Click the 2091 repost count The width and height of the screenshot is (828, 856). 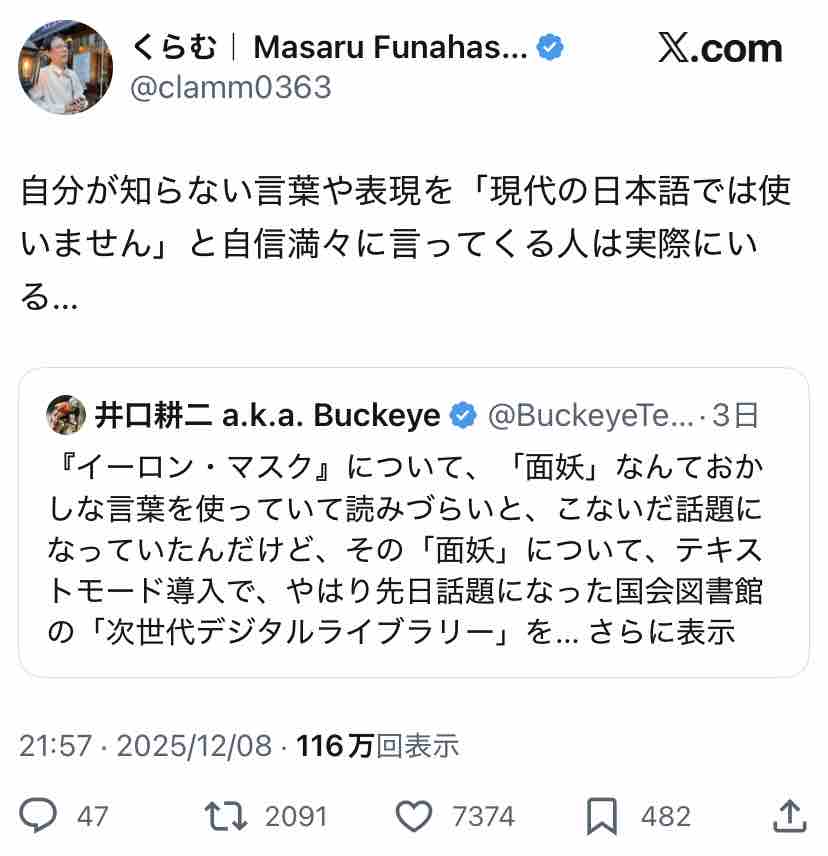click(x=296, y=817)
